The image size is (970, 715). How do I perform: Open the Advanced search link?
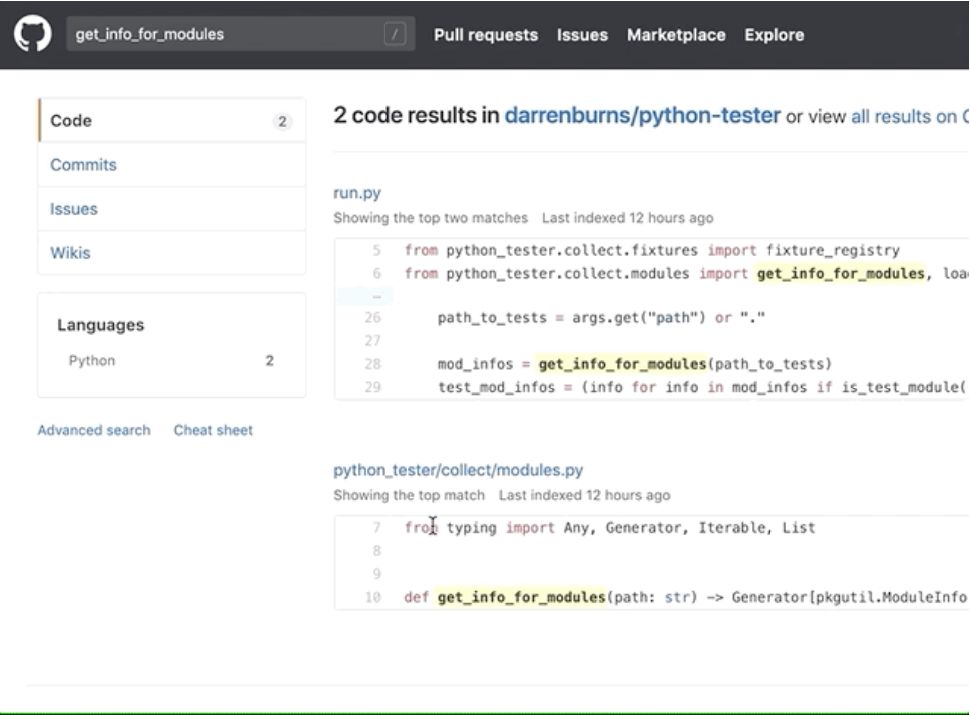[x=94, y=430]
